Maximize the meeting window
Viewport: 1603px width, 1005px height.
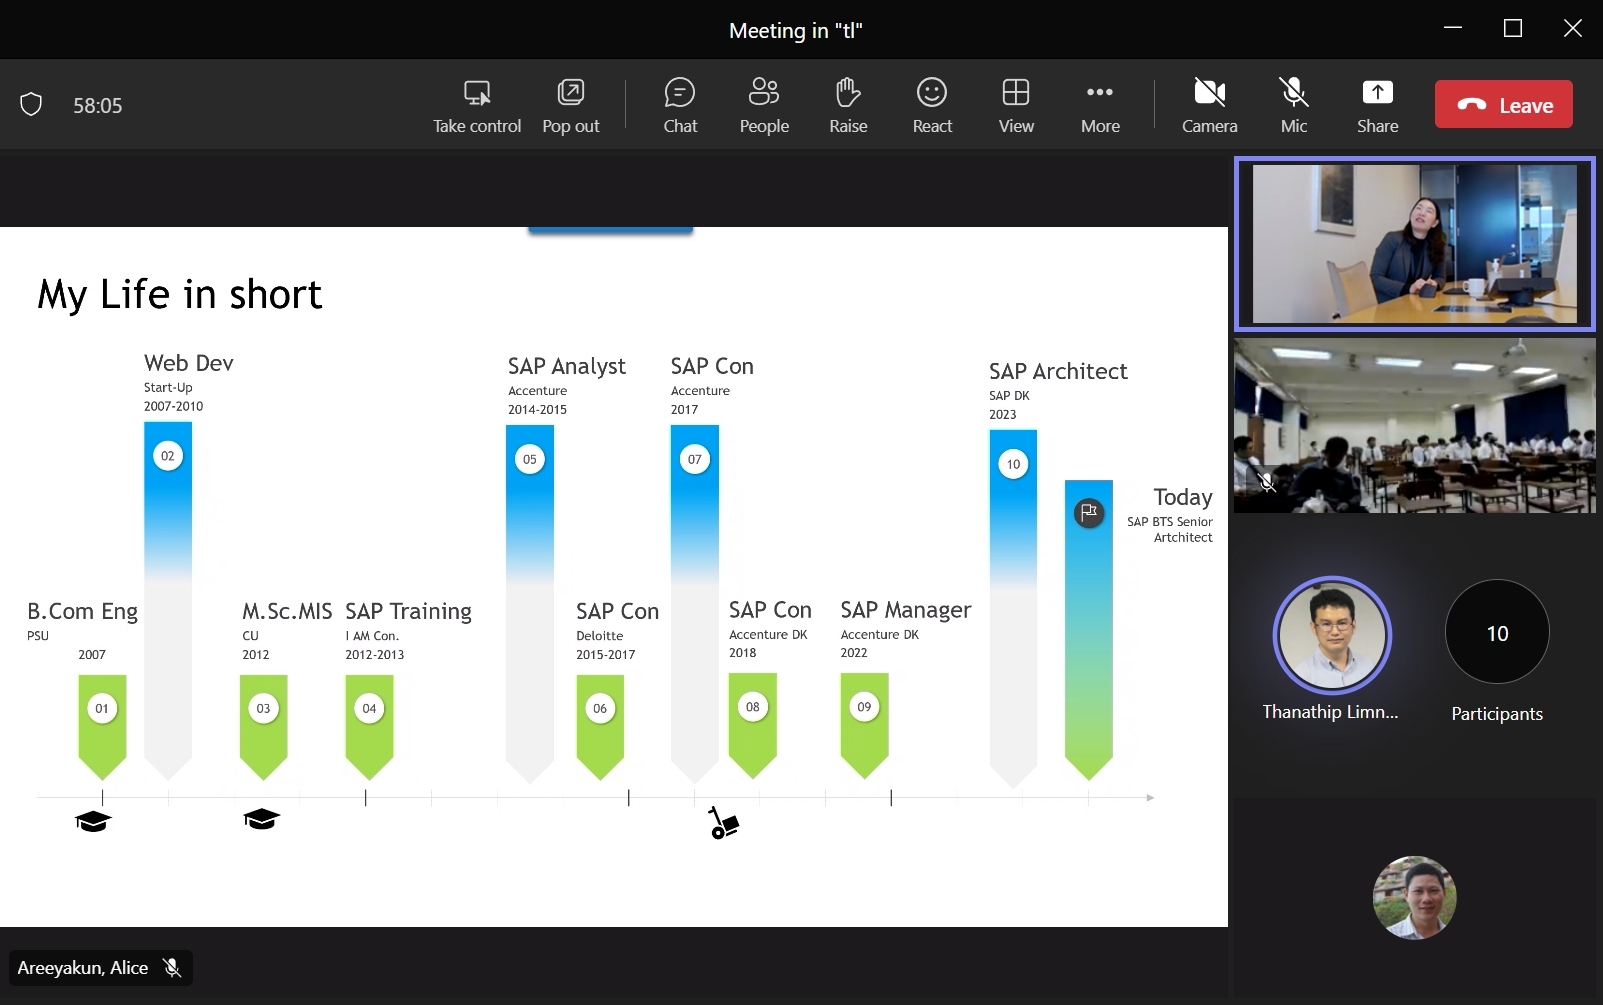click(x=1512, y=29)
